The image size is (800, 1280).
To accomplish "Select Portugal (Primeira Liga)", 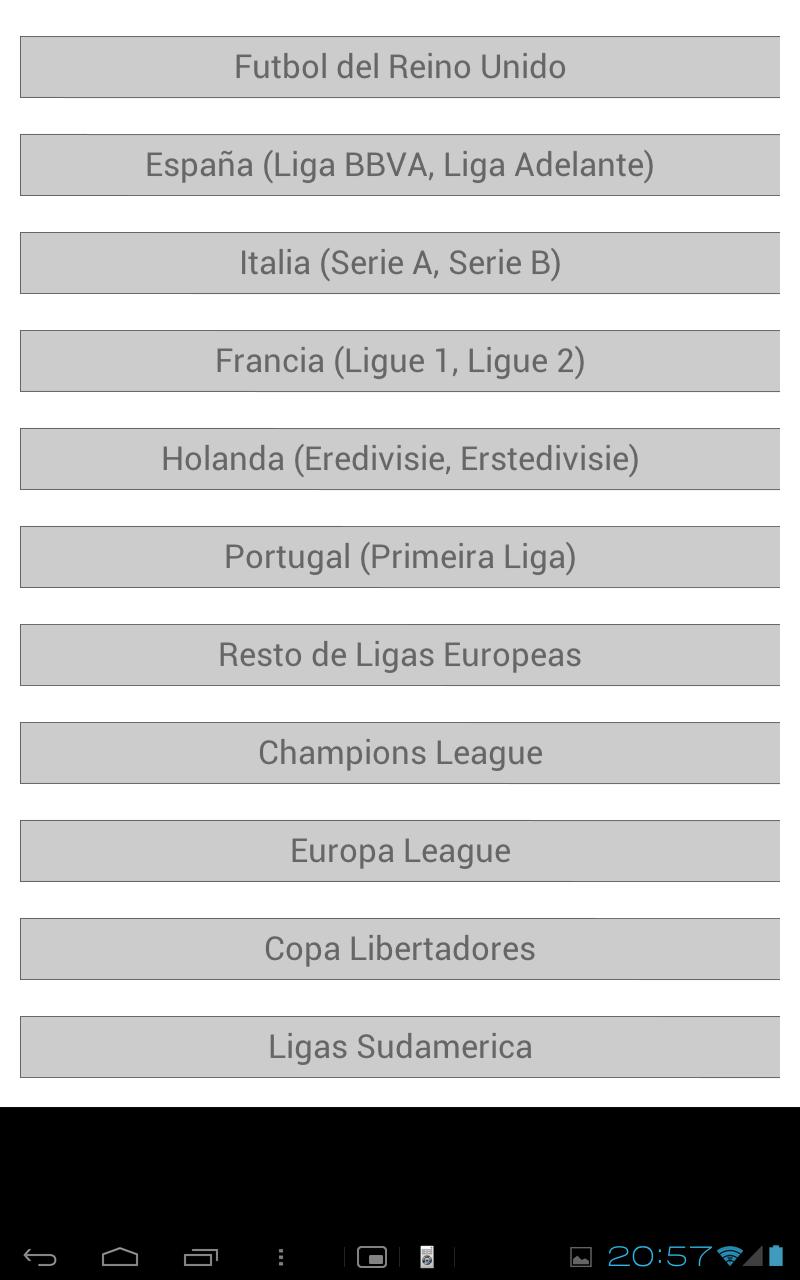I will tap(400, 557).
